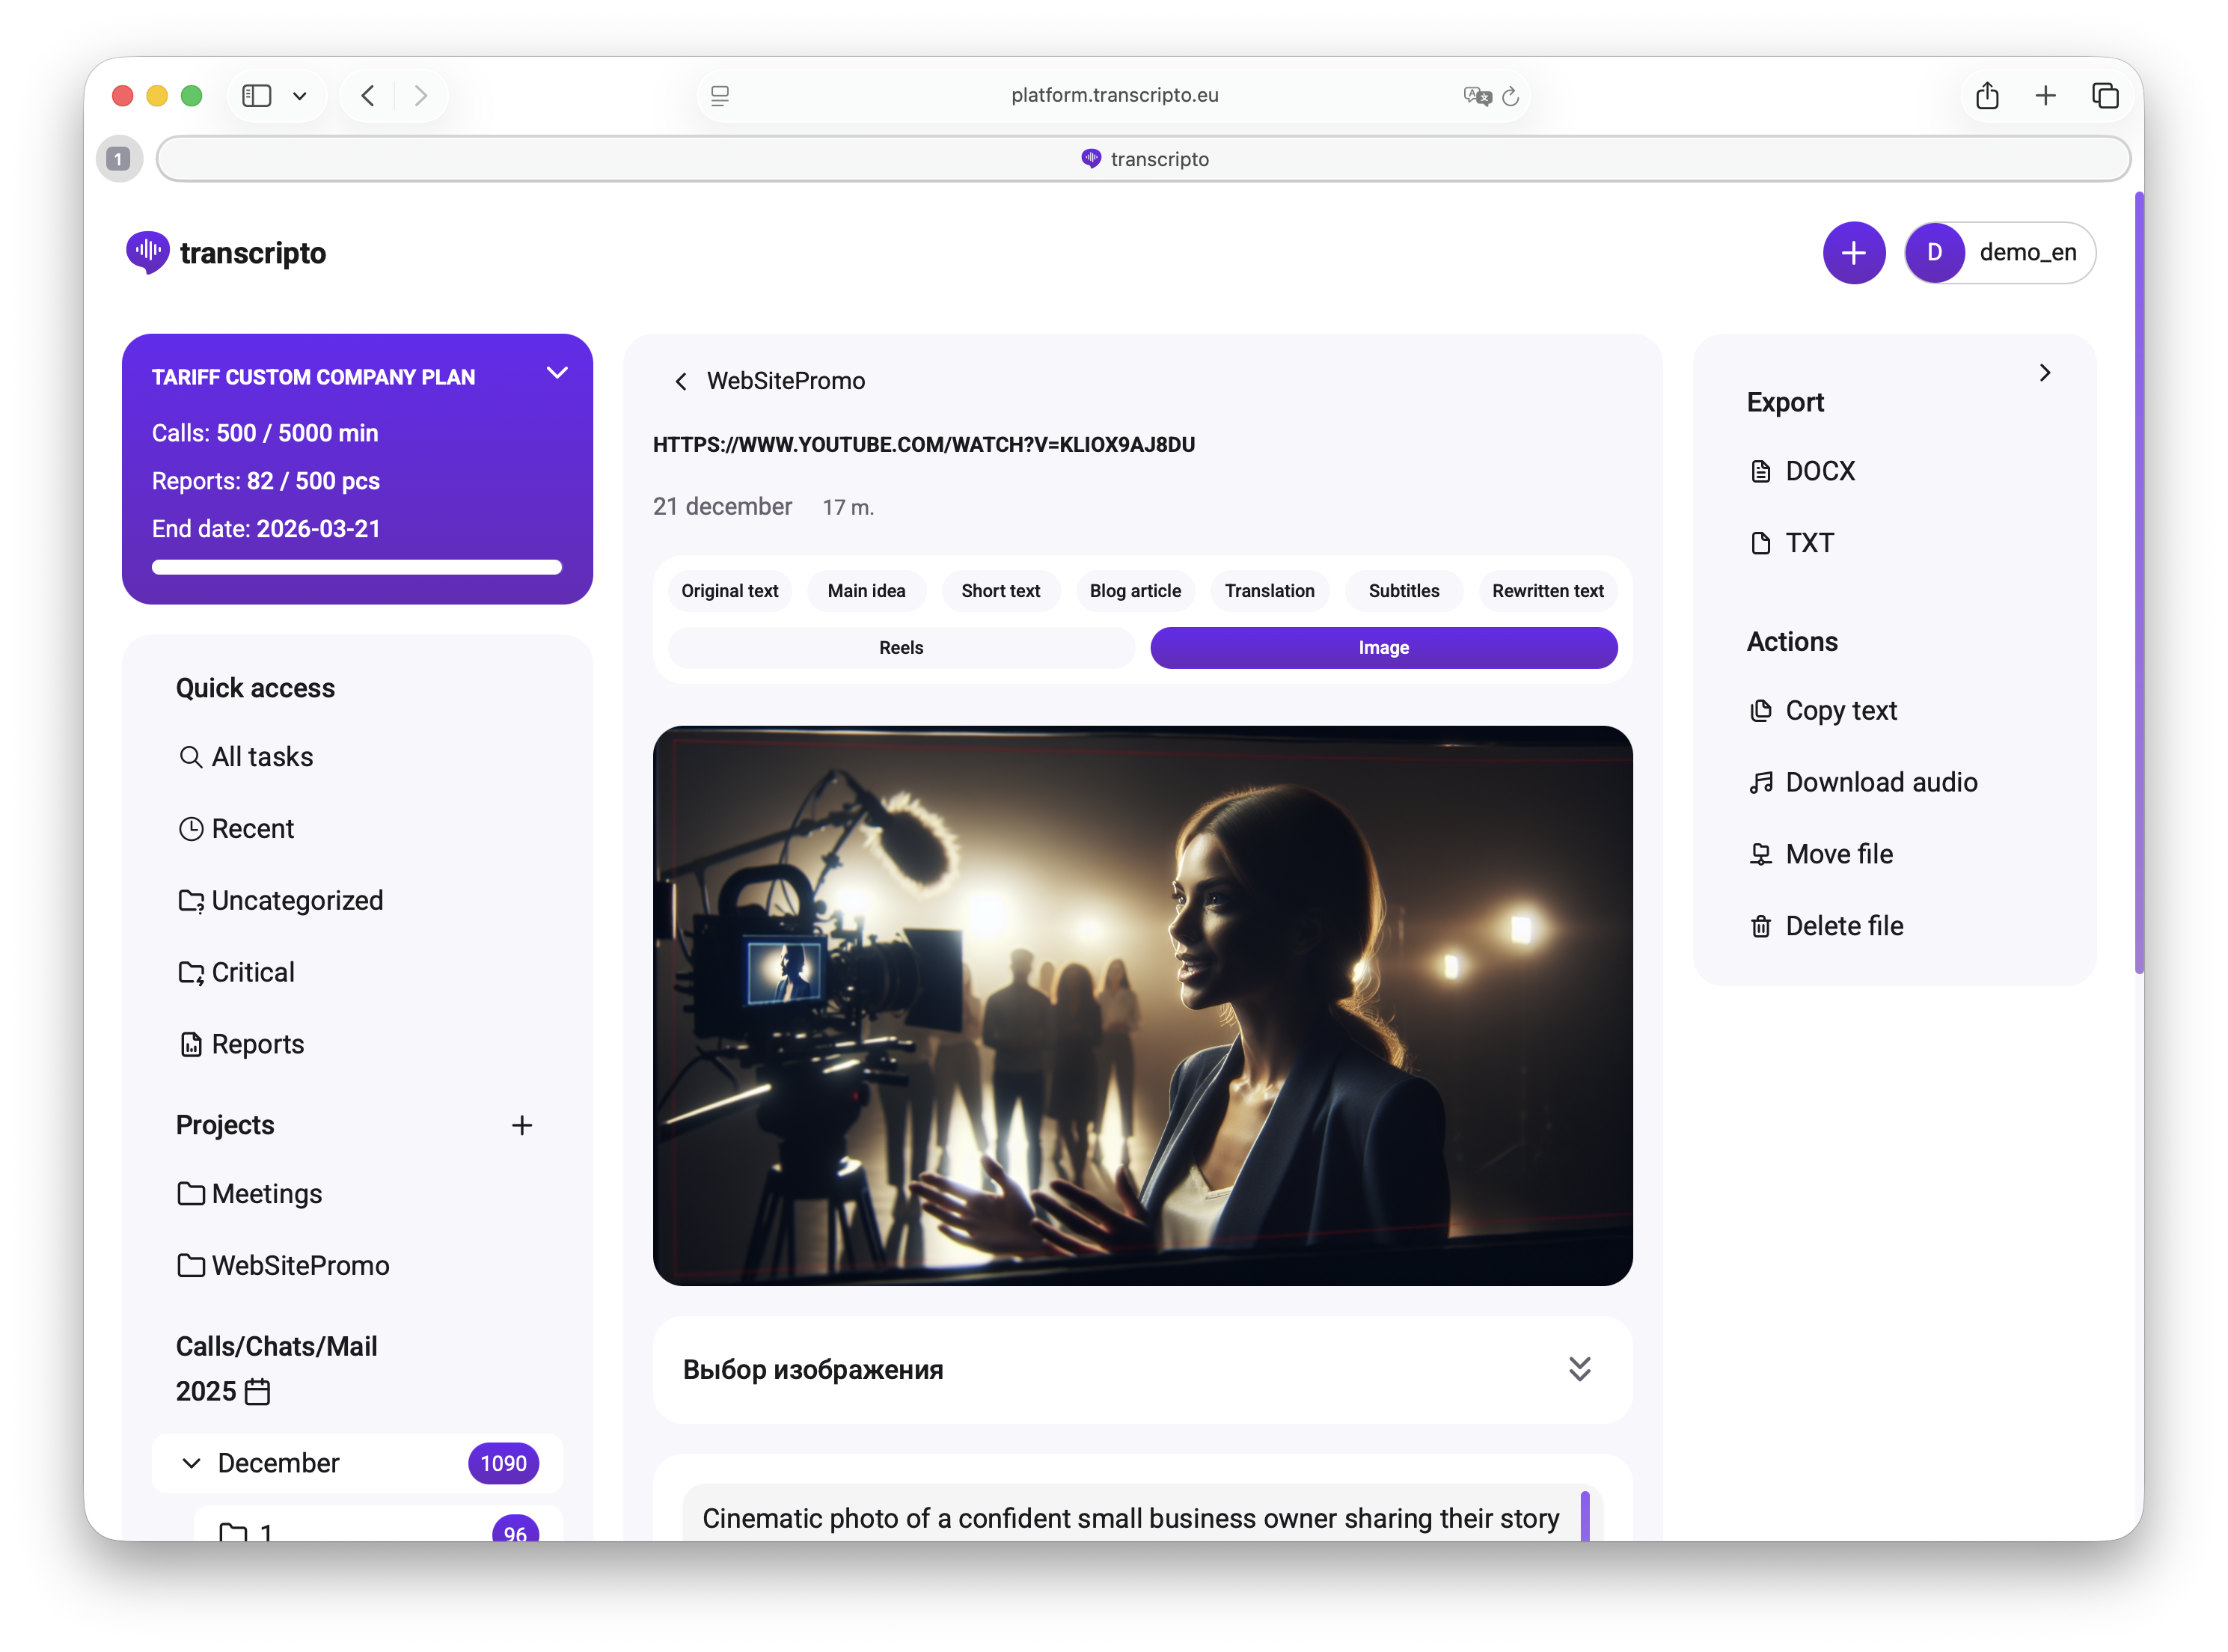Collapse the December month list
Image resolution: width=2228 pixels, height=1652 pixels.
[x=191, y=1463]
